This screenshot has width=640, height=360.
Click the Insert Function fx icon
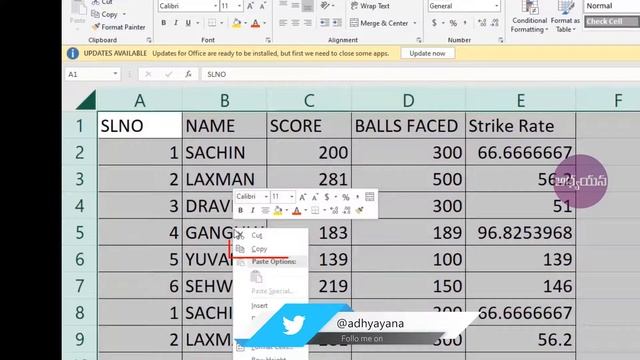click(x=188, y=74)
